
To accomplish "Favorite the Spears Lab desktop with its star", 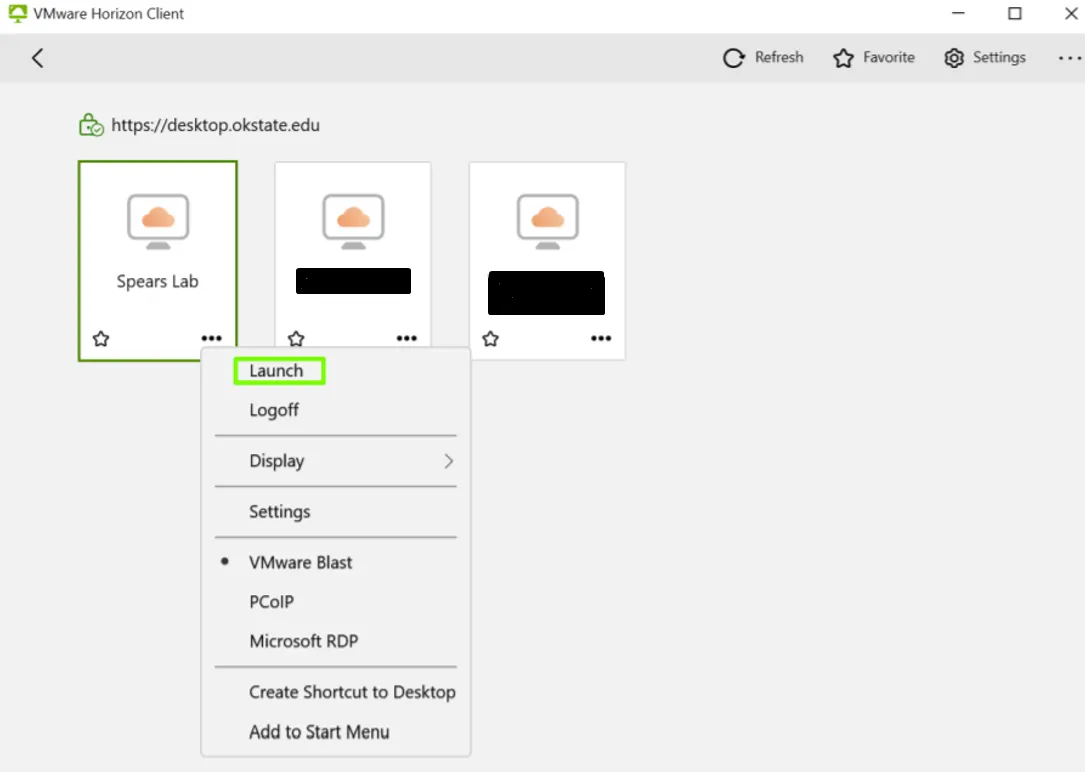I will coord(101,338).
